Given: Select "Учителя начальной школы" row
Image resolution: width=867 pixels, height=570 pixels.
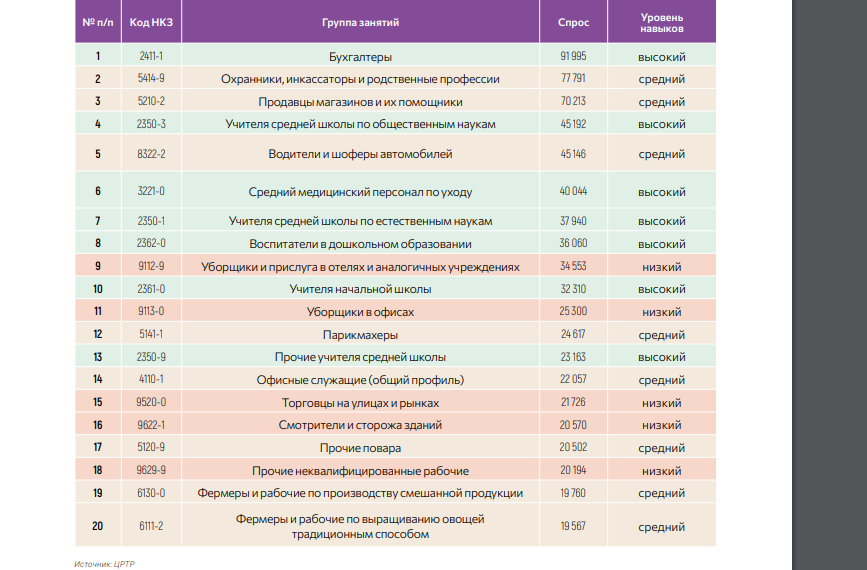Looking at the screenshot, I should (x=395, y=289).
